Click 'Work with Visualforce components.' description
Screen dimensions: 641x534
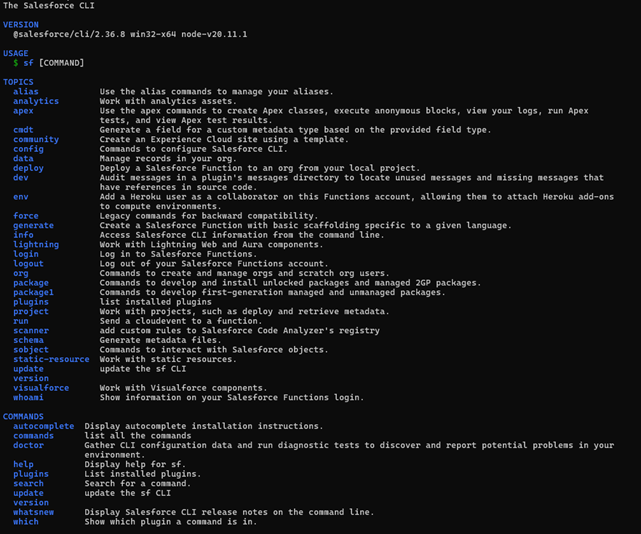coord(183,388)
